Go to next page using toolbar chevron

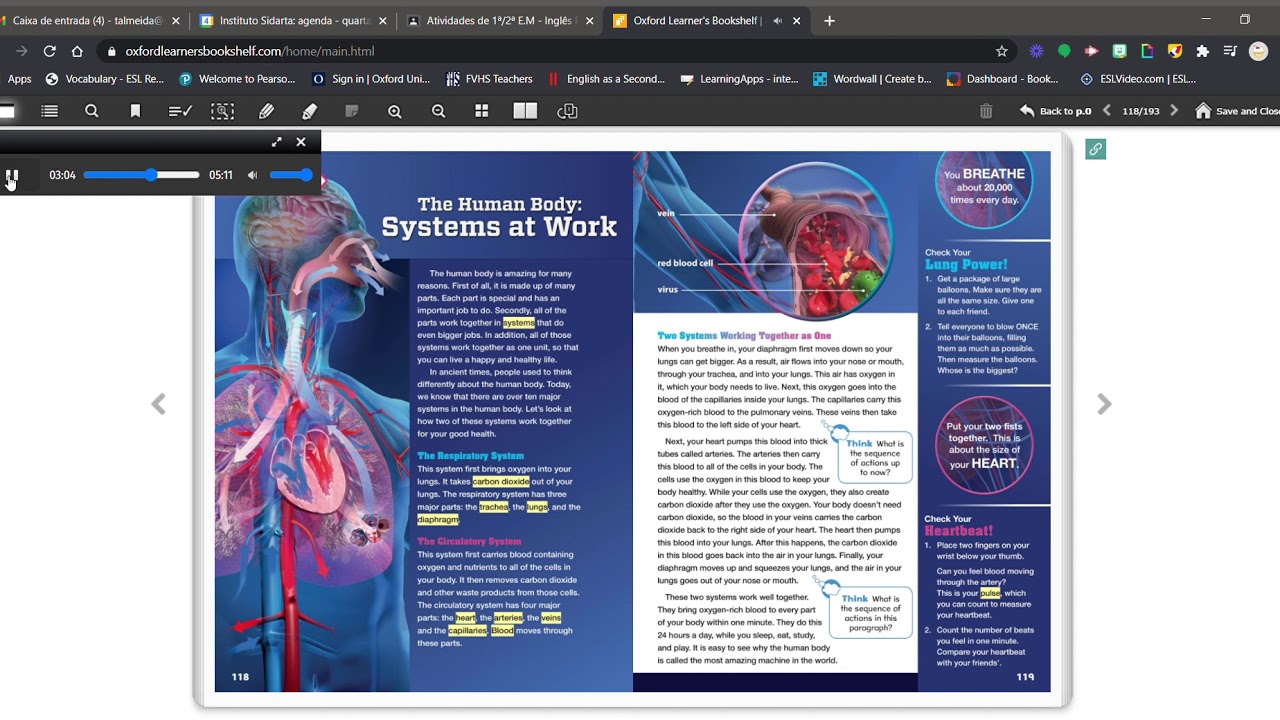click(x=1174, y=111)
